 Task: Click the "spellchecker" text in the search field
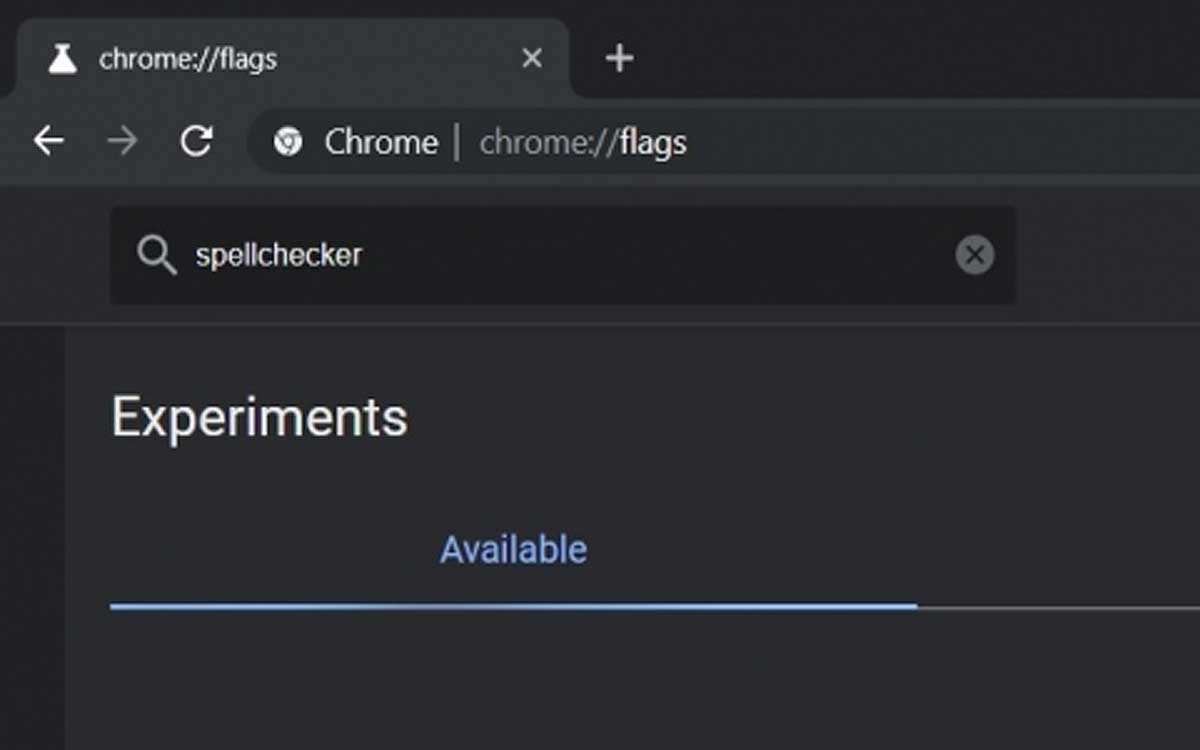[278, 255]
